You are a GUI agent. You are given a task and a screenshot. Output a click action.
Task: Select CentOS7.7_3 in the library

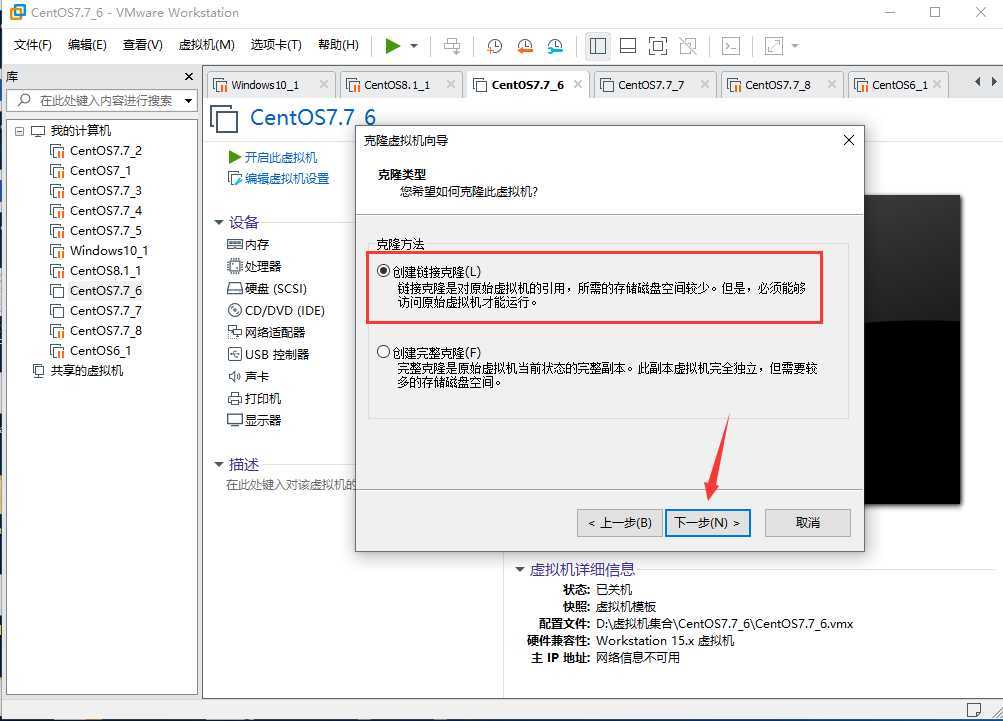point(96,191)
